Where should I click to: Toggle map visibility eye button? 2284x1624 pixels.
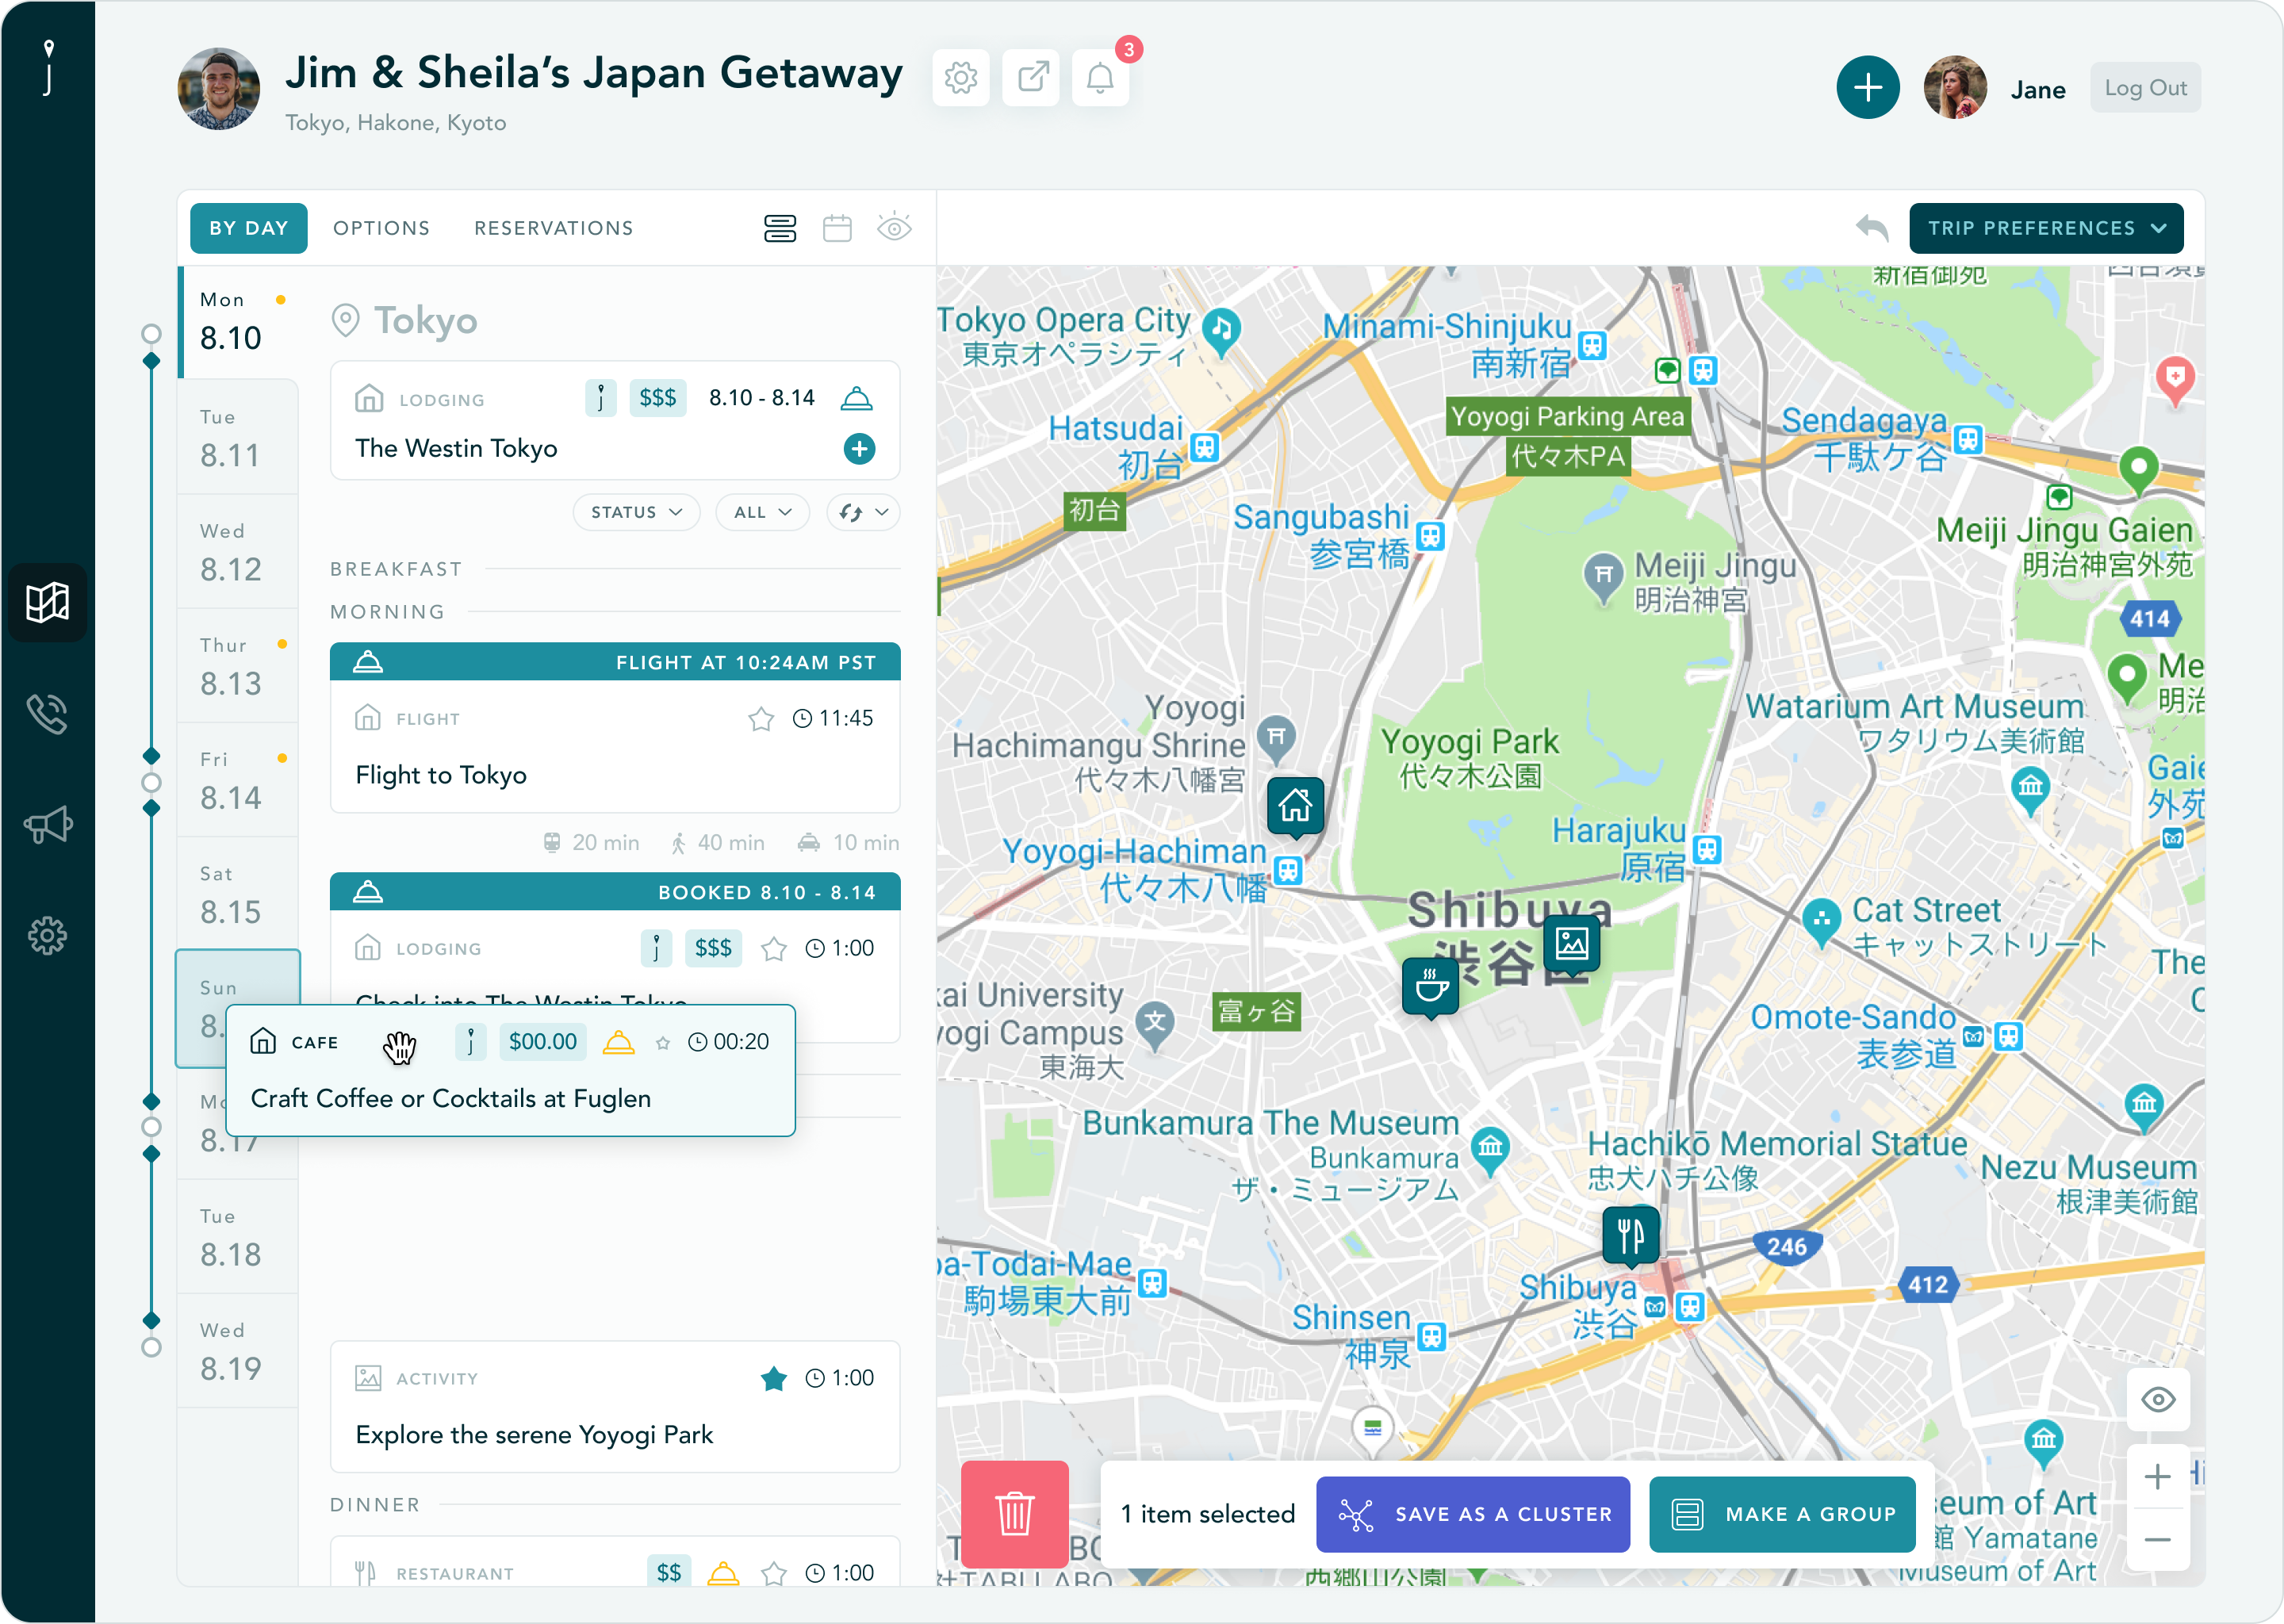(x=2158, y=1399)
